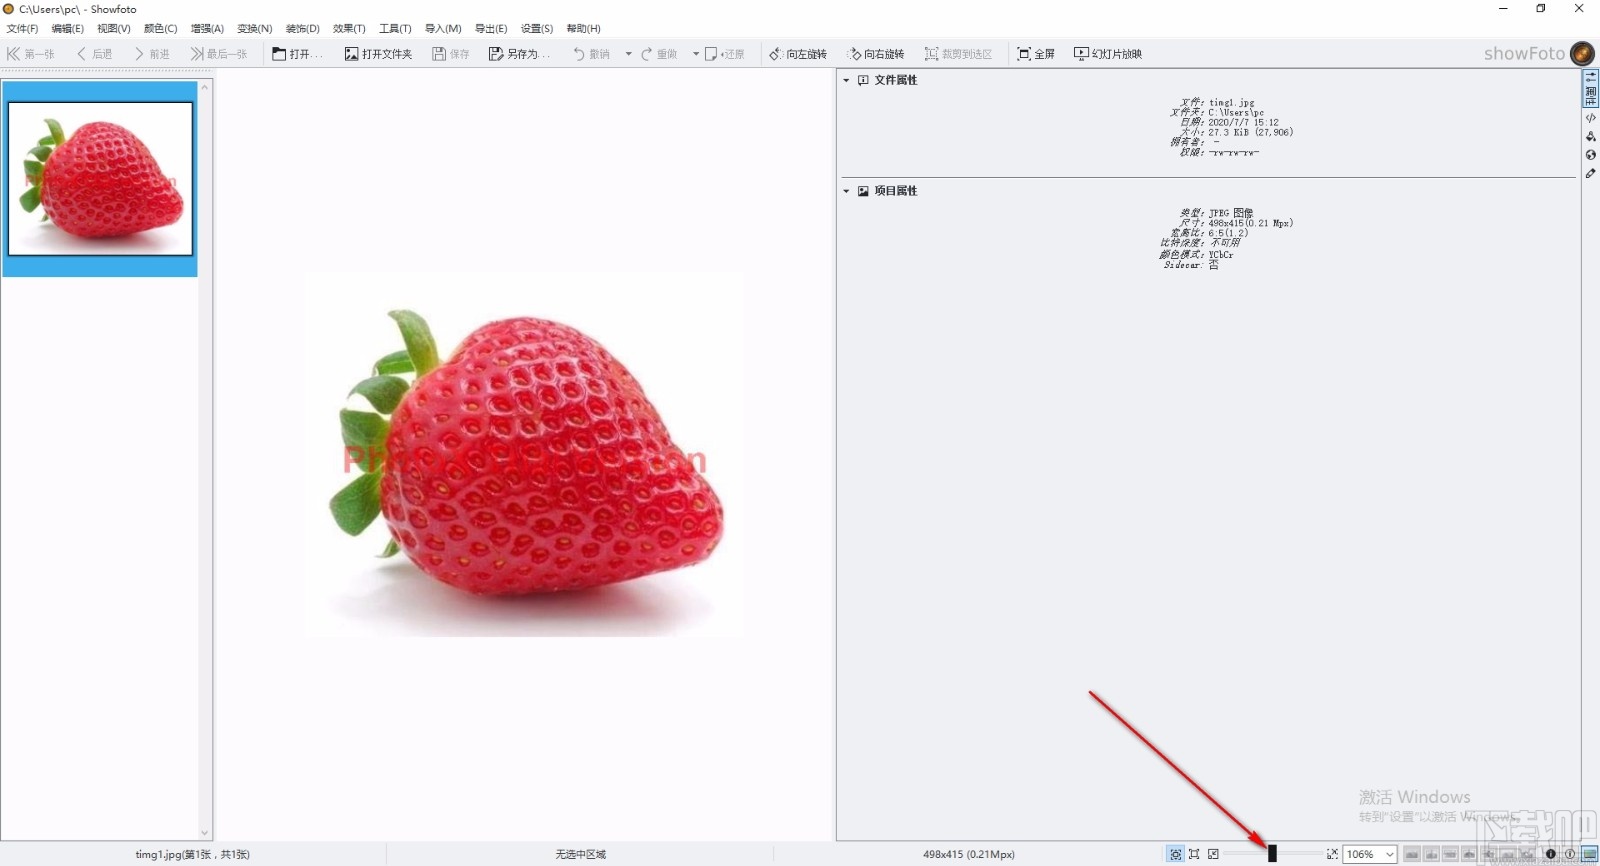Rotate image right with 向右旋转

coord(875,54)
